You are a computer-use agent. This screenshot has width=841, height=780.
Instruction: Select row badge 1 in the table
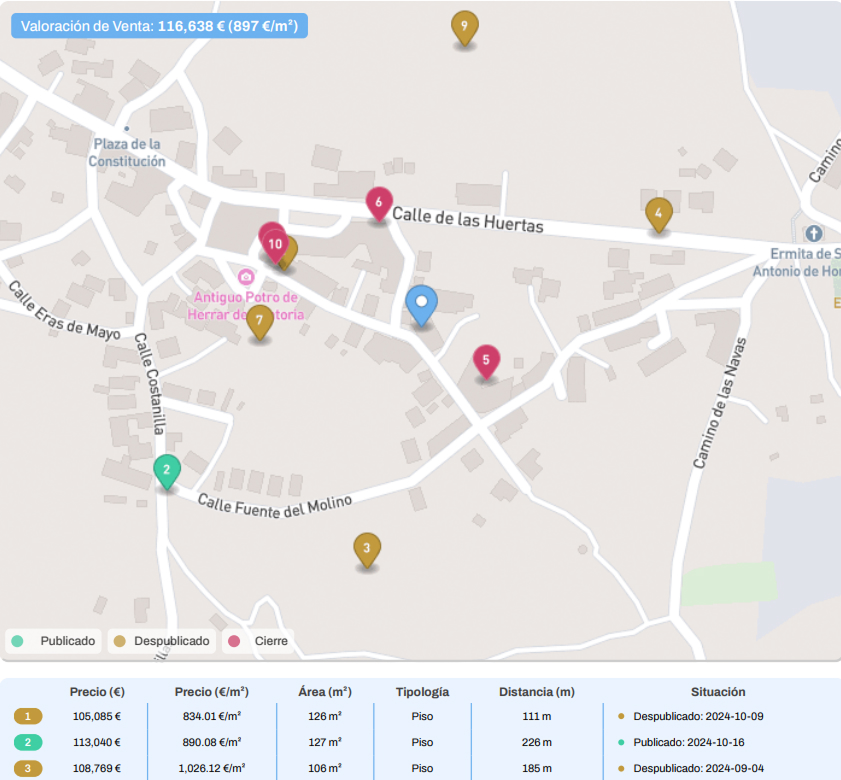[x=28, y=716]
